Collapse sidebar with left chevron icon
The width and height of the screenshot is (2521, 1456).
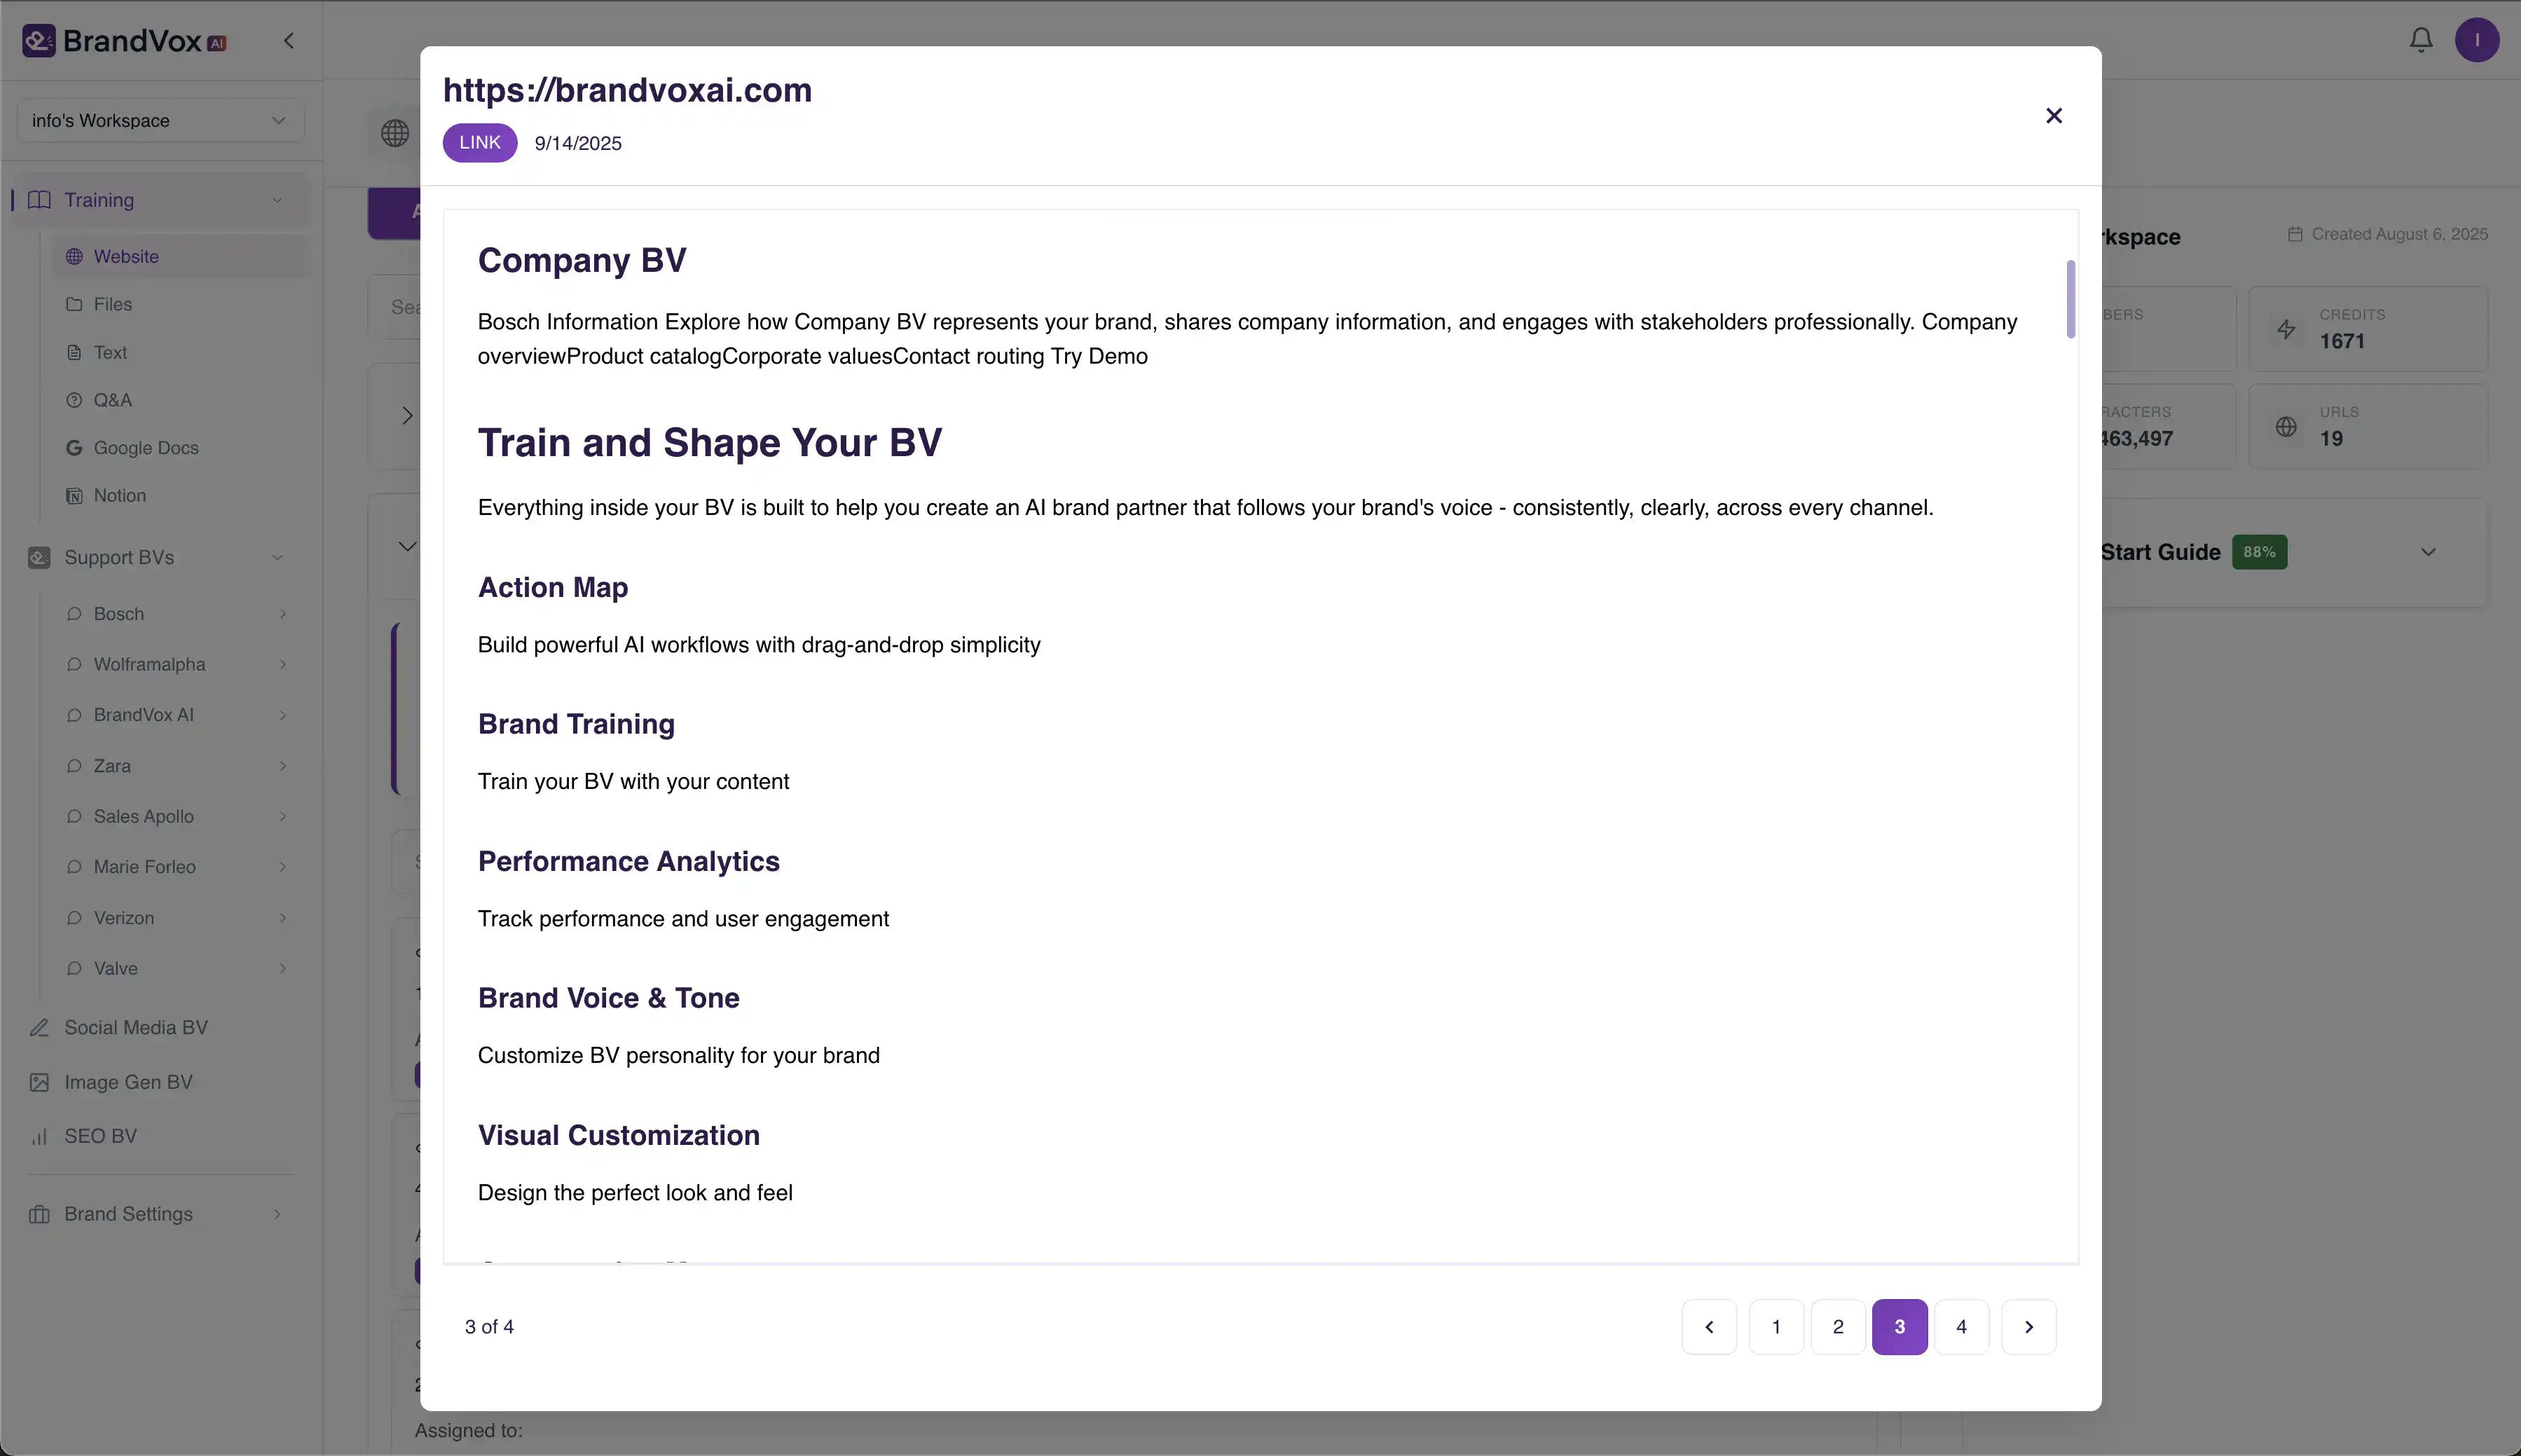[289, 41]
